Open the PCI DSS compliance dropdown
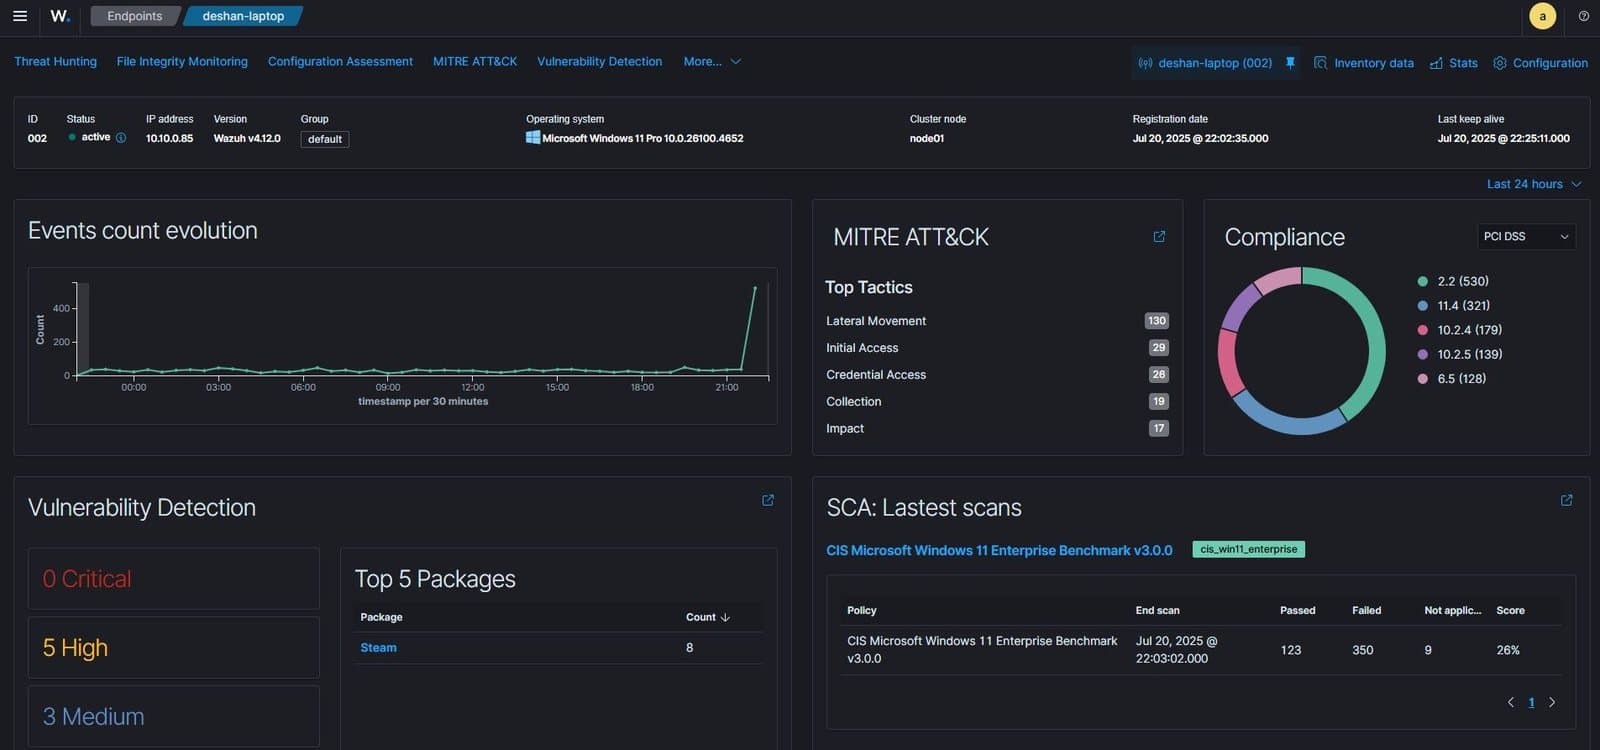 point(1526,237)
